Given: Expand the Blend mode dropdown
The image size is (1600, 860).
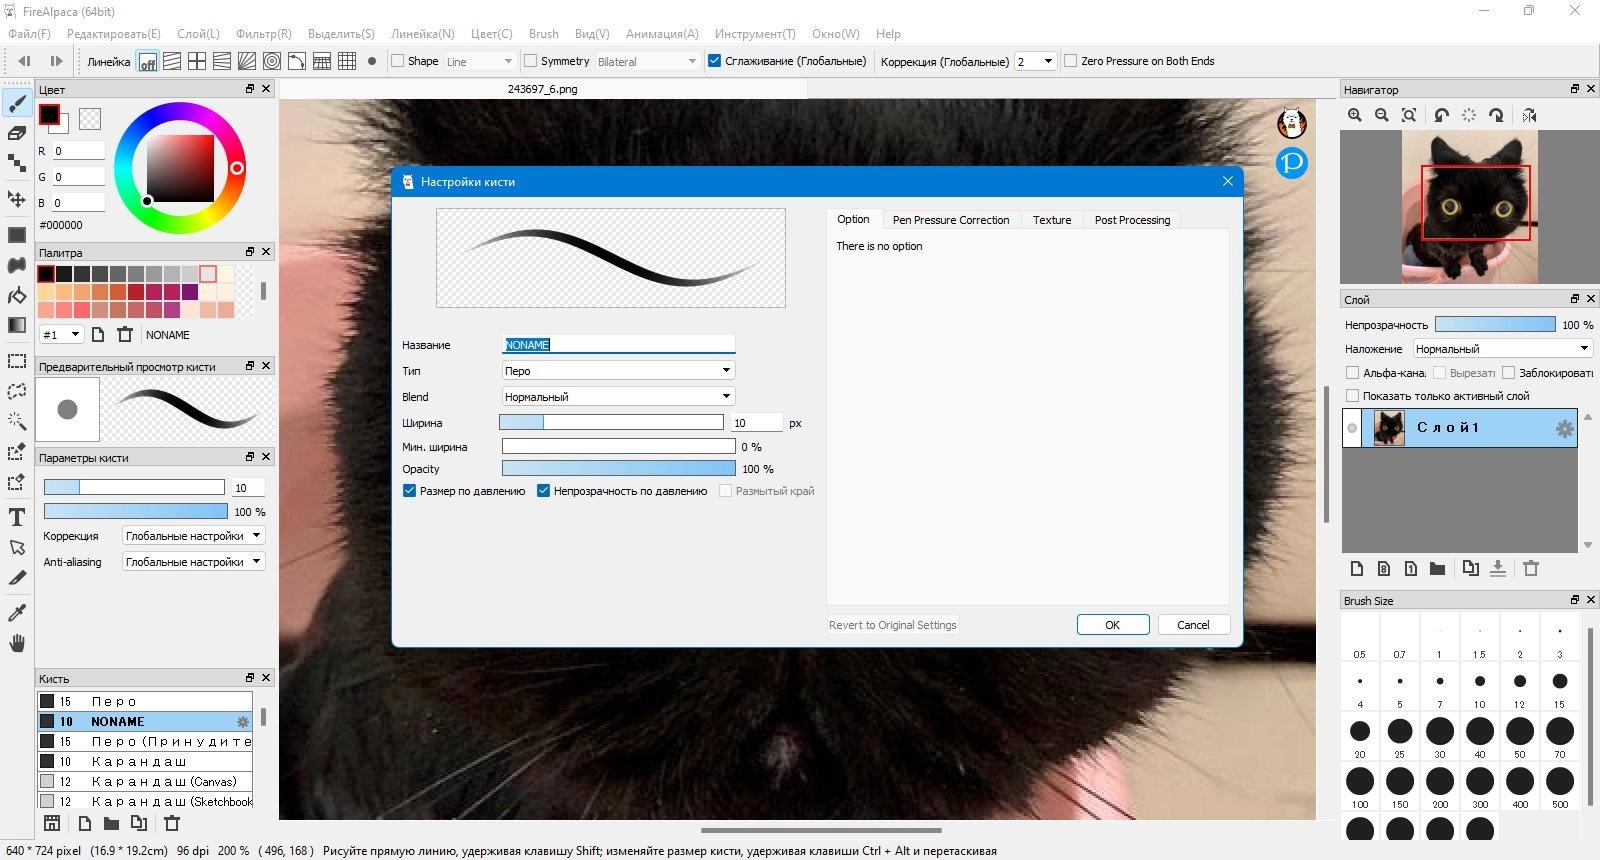Looking at the screenshot, I should (618, 397).
